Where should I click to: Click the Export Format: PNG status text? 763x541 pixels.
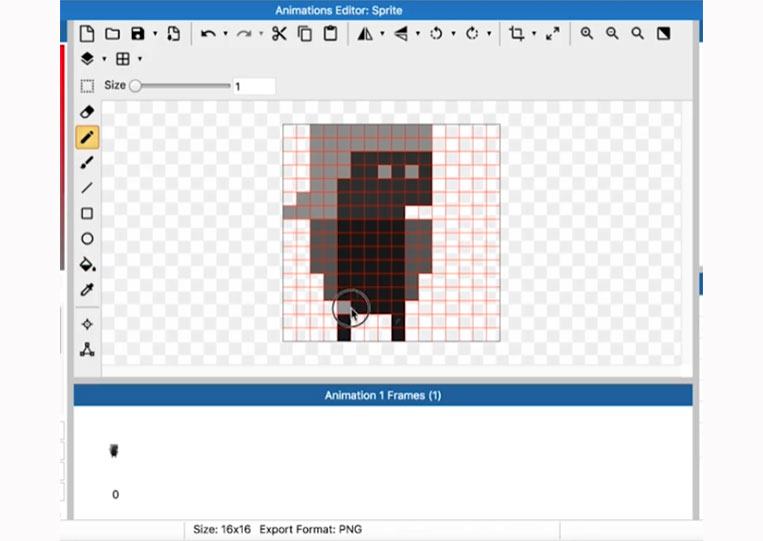coord(310,529)
